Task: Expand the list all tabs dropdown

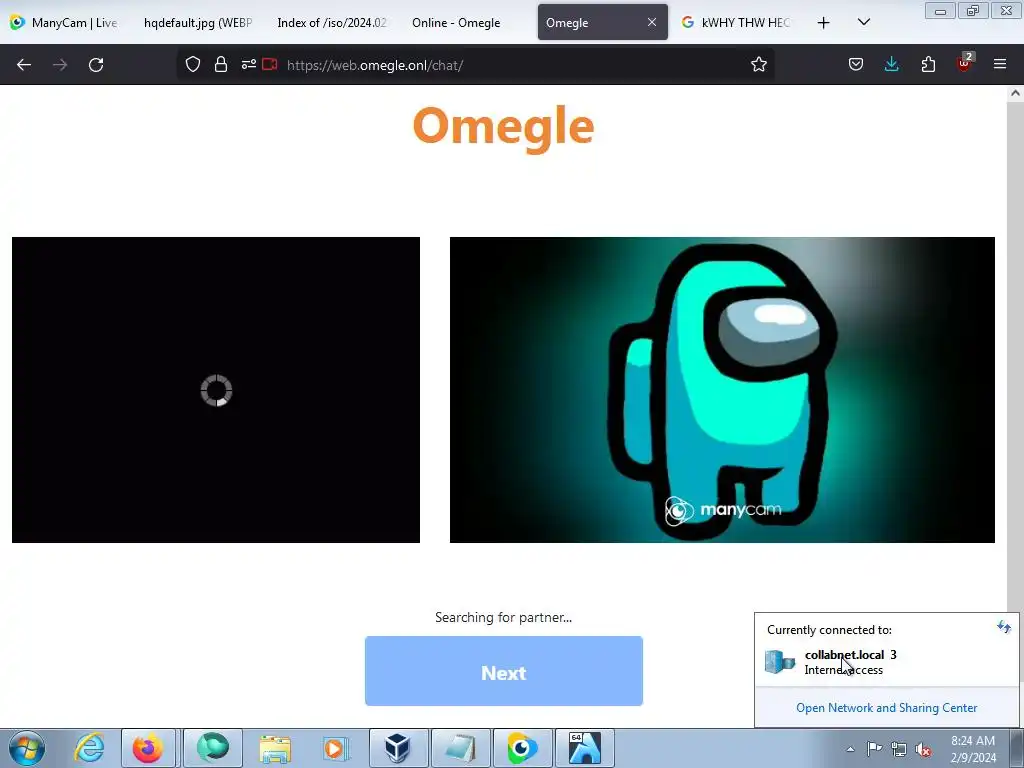Action: coord(863,23)
